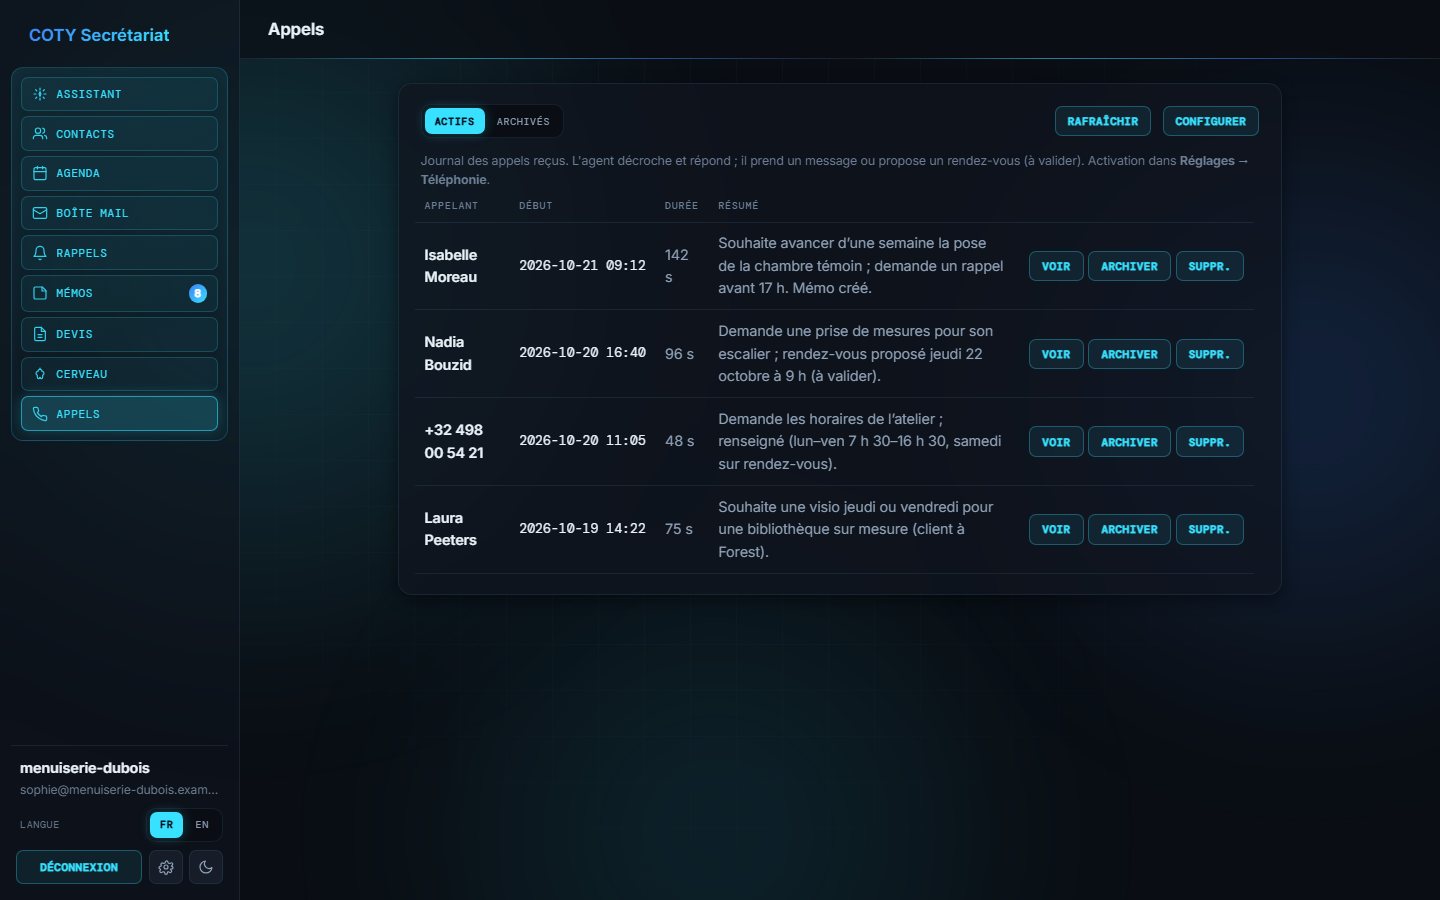Open the settings gear icon

(166, 867)
